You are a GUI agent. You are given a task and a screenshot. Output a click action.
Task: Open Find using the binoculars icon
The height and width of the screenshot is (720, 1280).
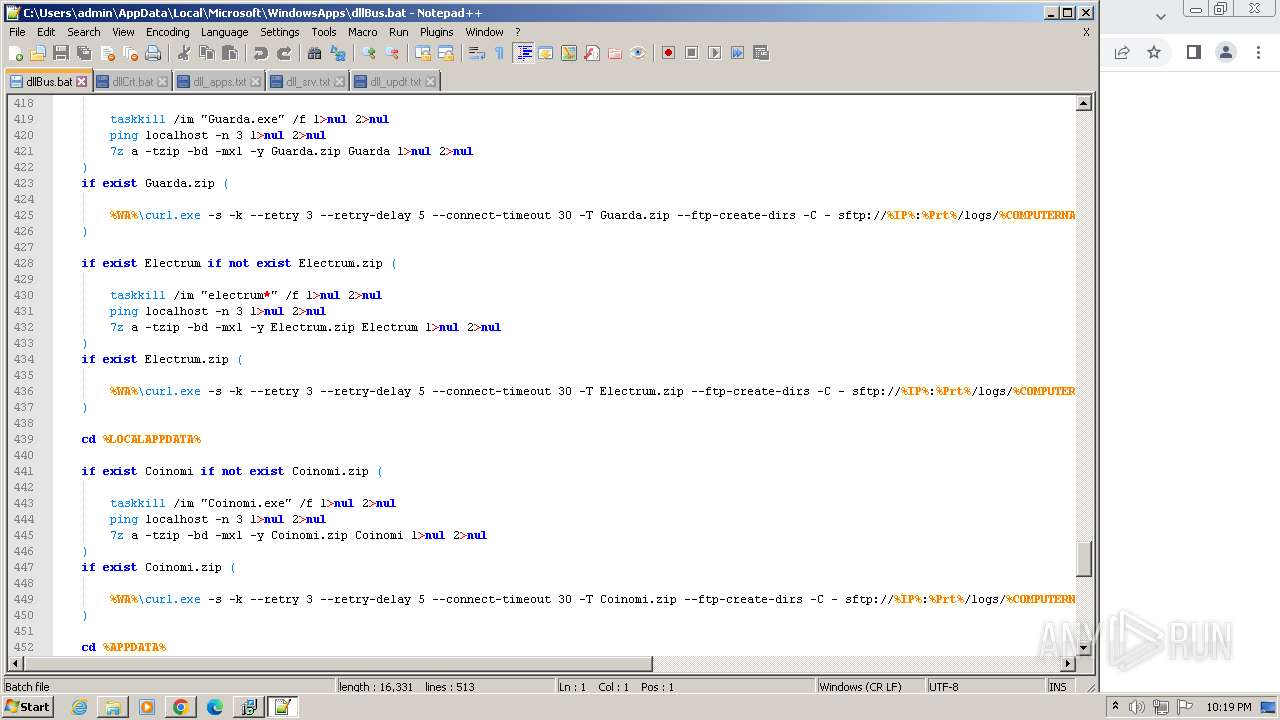click(315, 53)
